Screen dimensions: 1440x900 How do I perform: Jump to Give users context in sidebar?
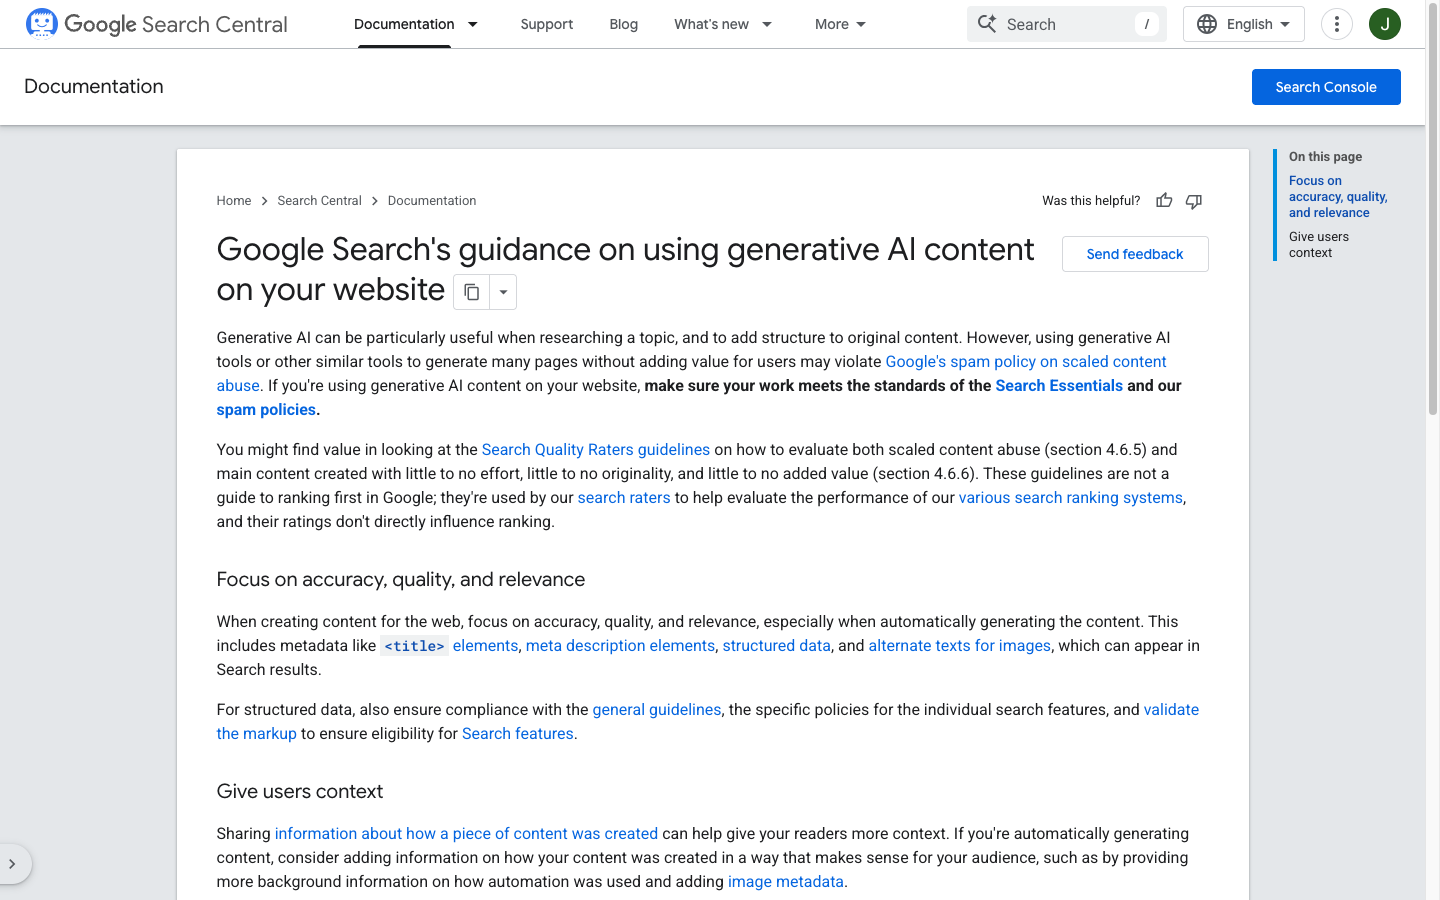click(x=1319, y=245)
